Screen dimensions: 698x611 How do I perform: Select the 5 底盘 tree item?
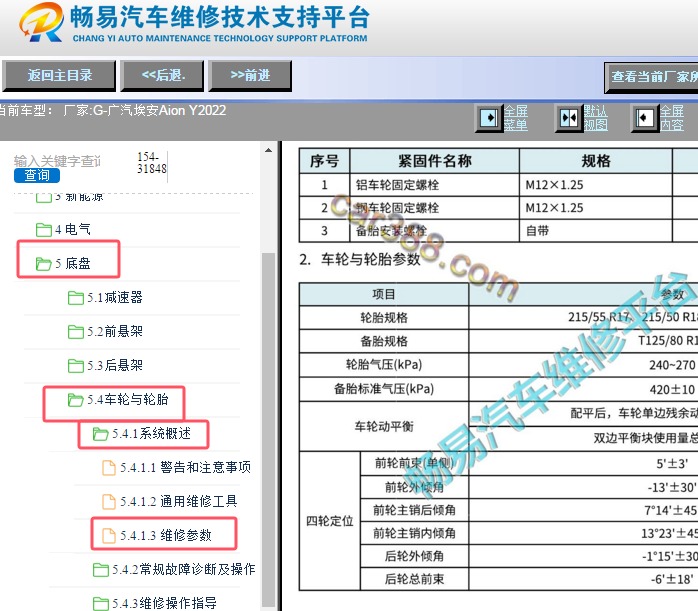pos(73,263)
